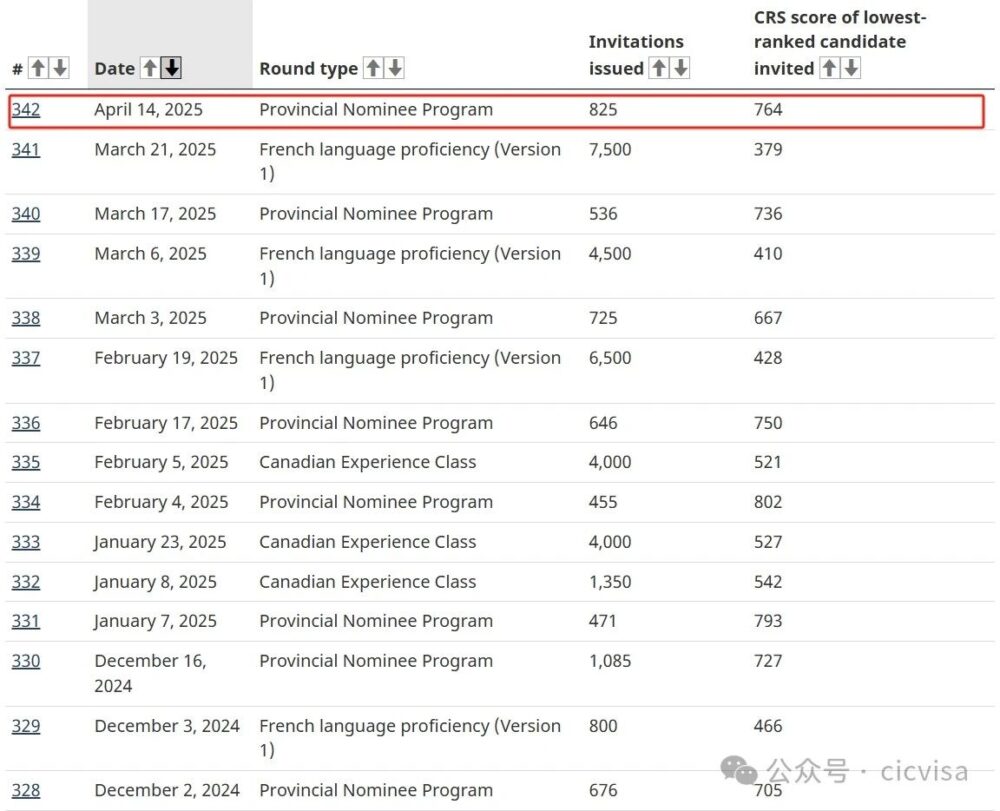Click the active Date descending sort arrow
Image resolution: width=1000 pixels, height=811 pixels.
pyautogui.click(x=172, y=68)
